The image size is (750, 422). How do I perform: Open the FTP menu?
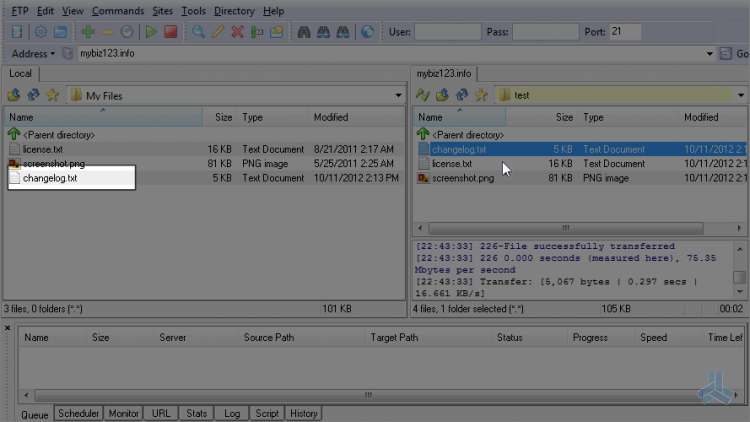point(20,11)
